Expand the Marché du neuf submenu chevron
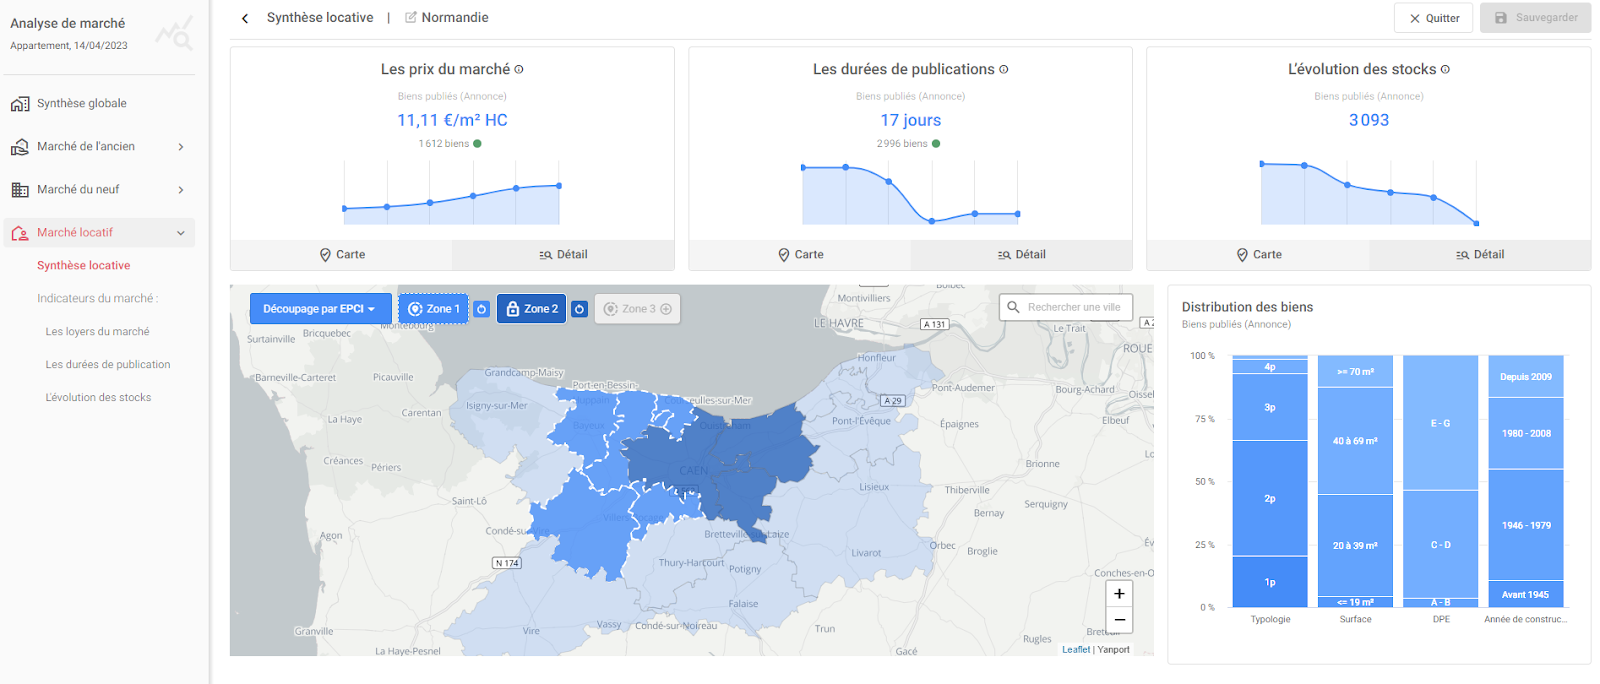 pyautogui.click(x=181, y=190)
